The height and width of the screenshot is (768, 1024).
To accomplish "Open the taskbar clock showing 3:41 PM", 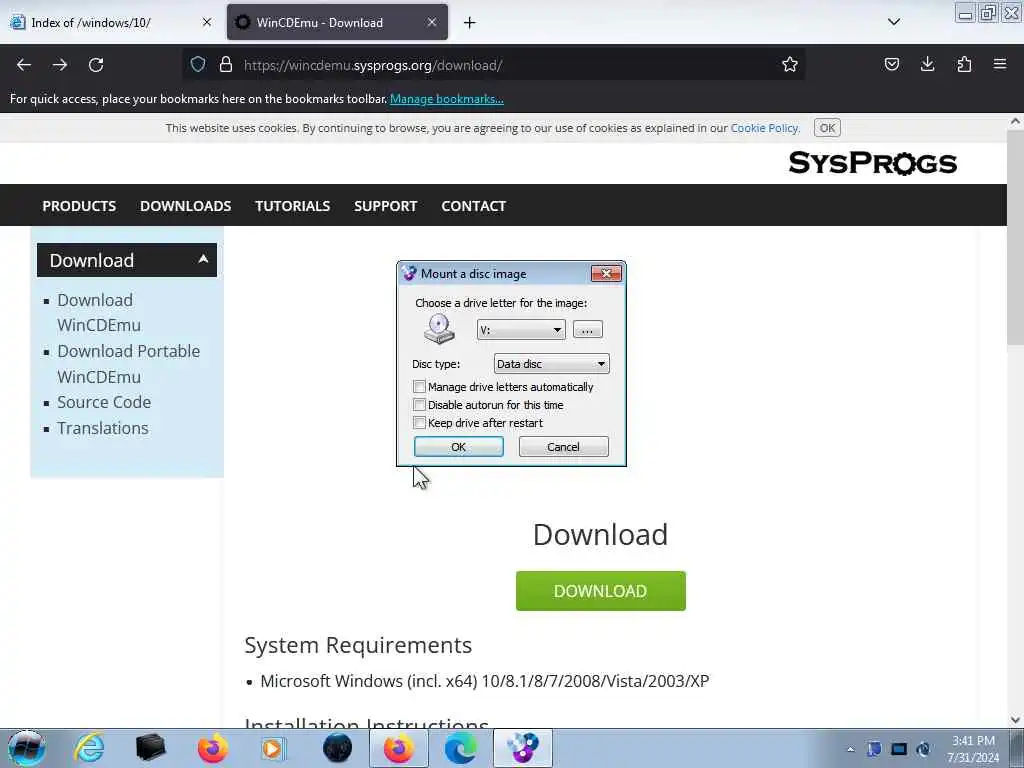I will pyautogui.click(x=973, y=749).
